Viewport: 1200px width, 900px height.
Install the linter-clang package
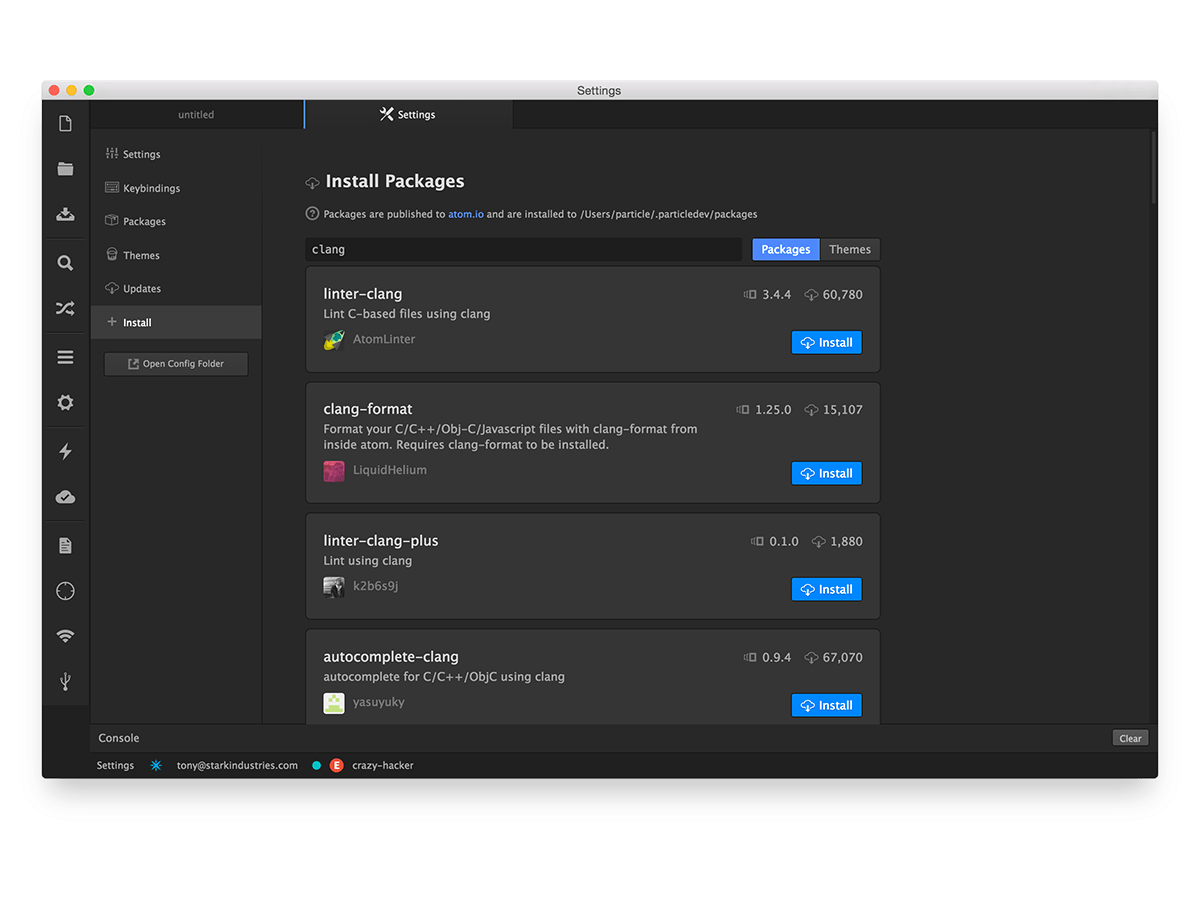pos(826,343)
